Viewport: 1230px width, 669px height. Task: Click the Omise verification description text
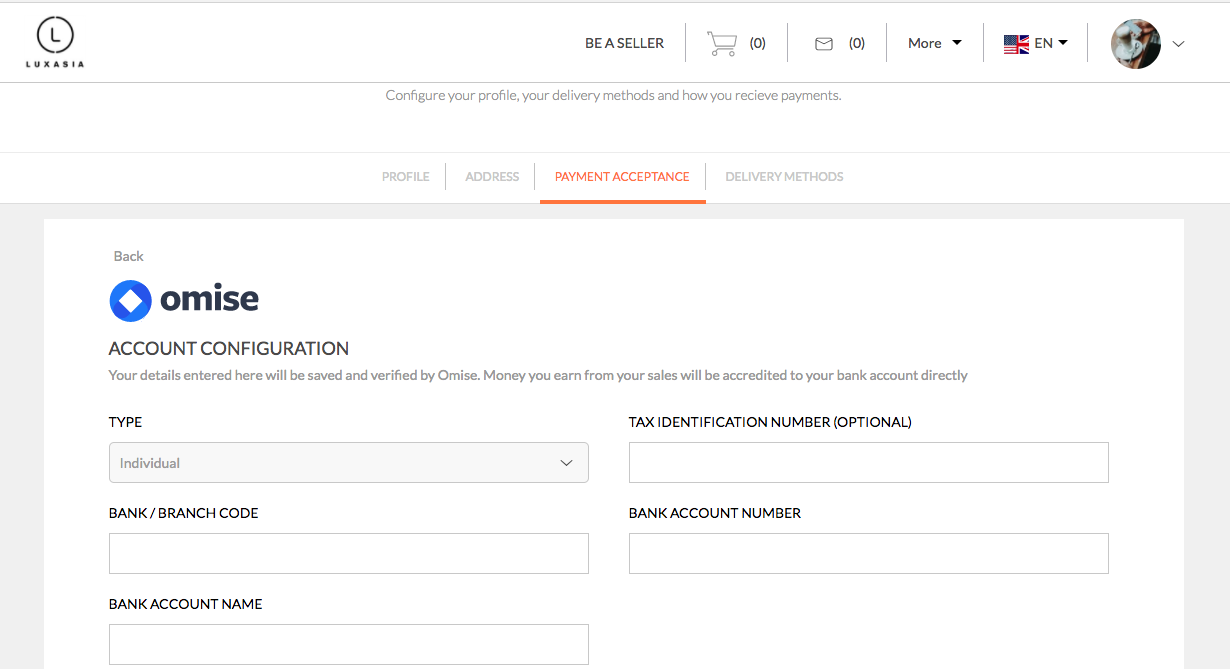tap(538, 376)
